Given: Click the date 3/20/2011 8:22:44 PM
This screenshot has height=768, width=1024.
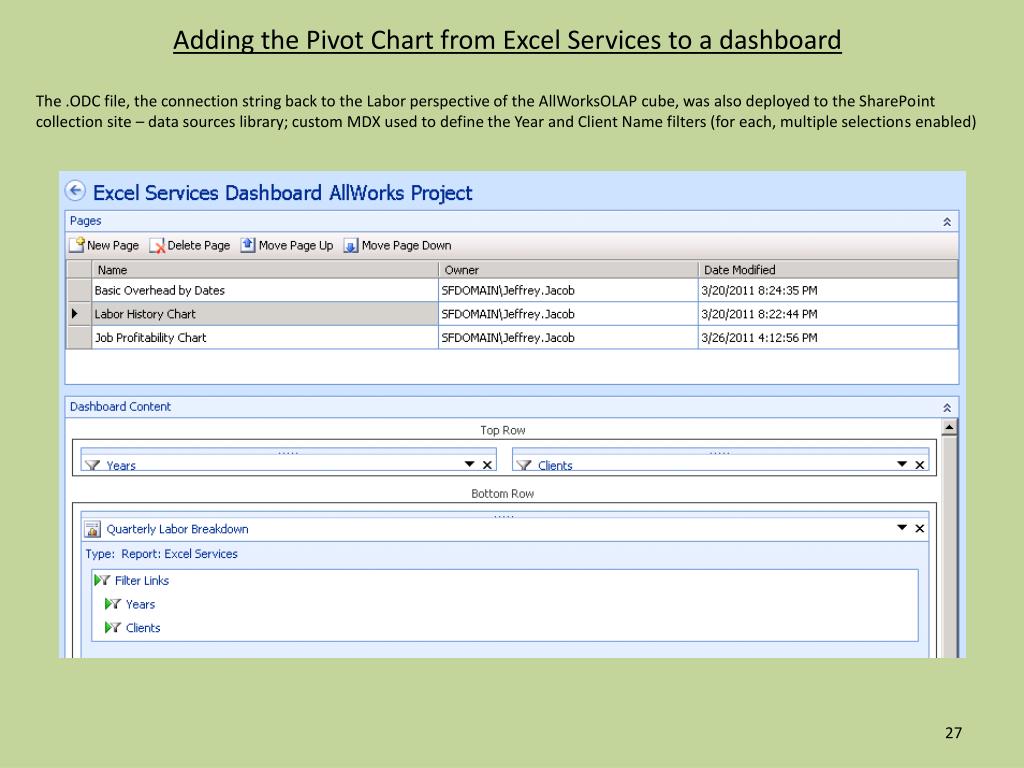Looking at the screenshot, I should coord(759,314).
